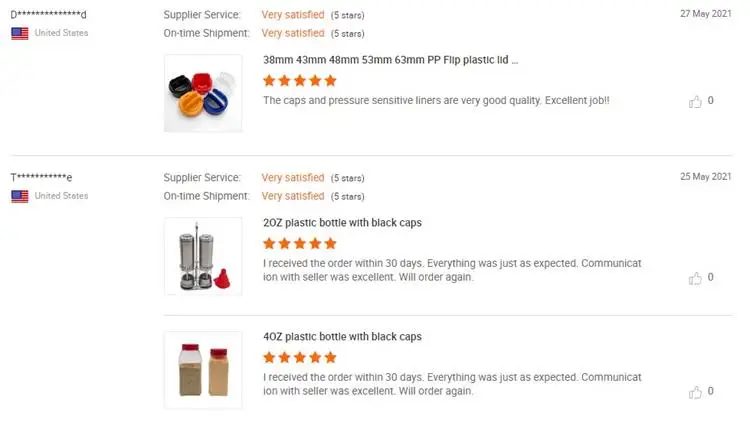The height and width of the screenshot is (429, 750).
Task: Click star rating of 4OZ bottle review
Action: (x=299, y=356)
